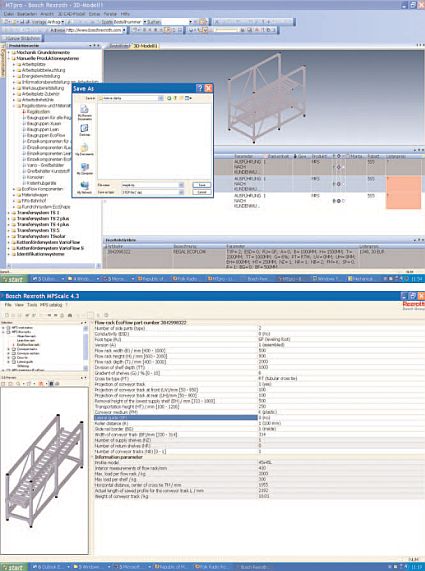
Task: Click the go Back icon in Save As
Action: [x=169, y=98]
